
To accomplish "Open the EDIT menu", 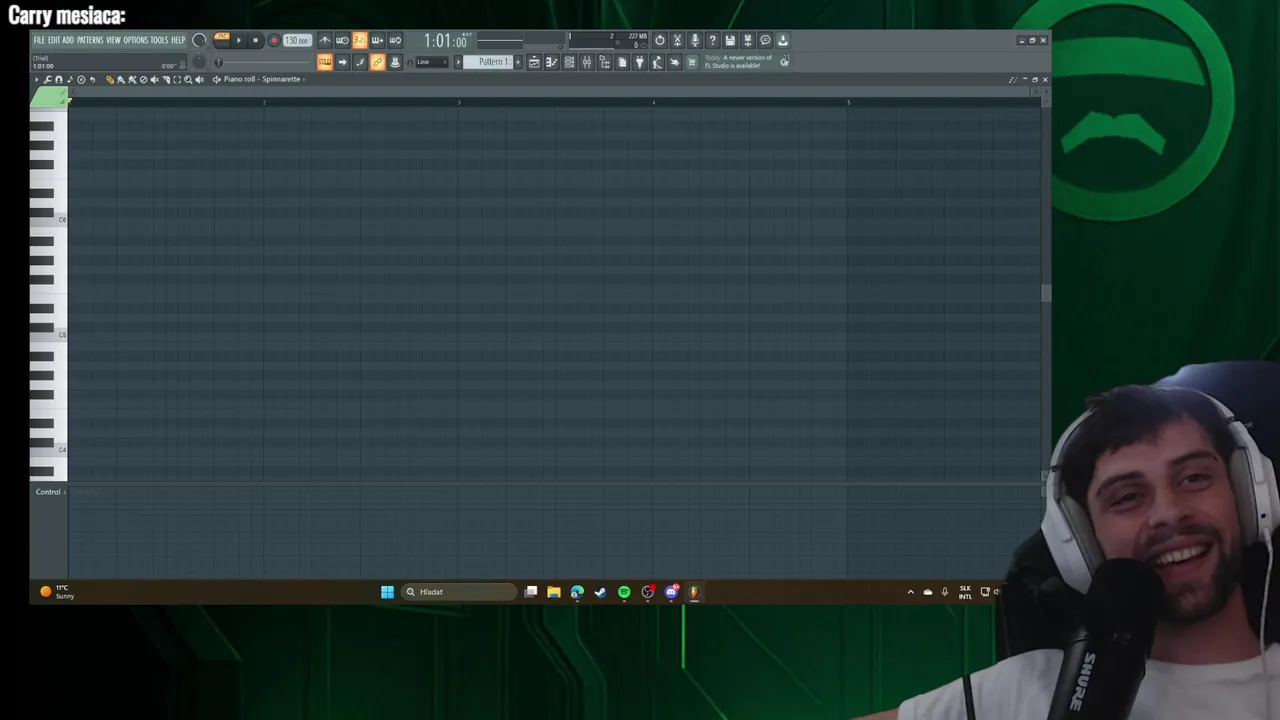I will (54, 40).
